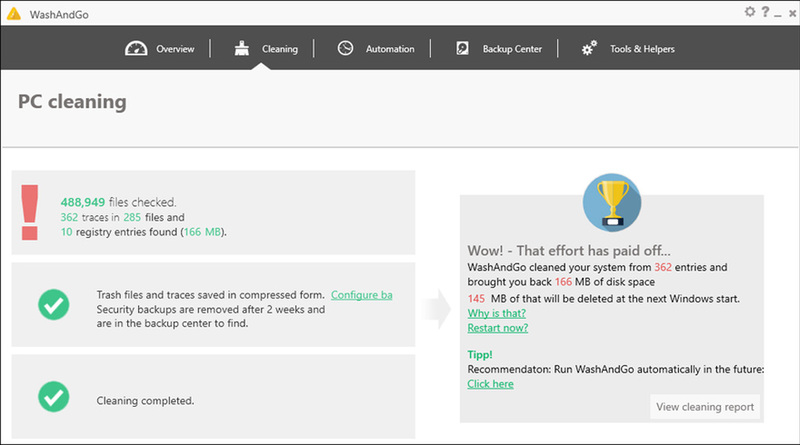Click the Recommendaton: Run WashAndGo automatically line
The image size is (800, 445).
(616, 369)
